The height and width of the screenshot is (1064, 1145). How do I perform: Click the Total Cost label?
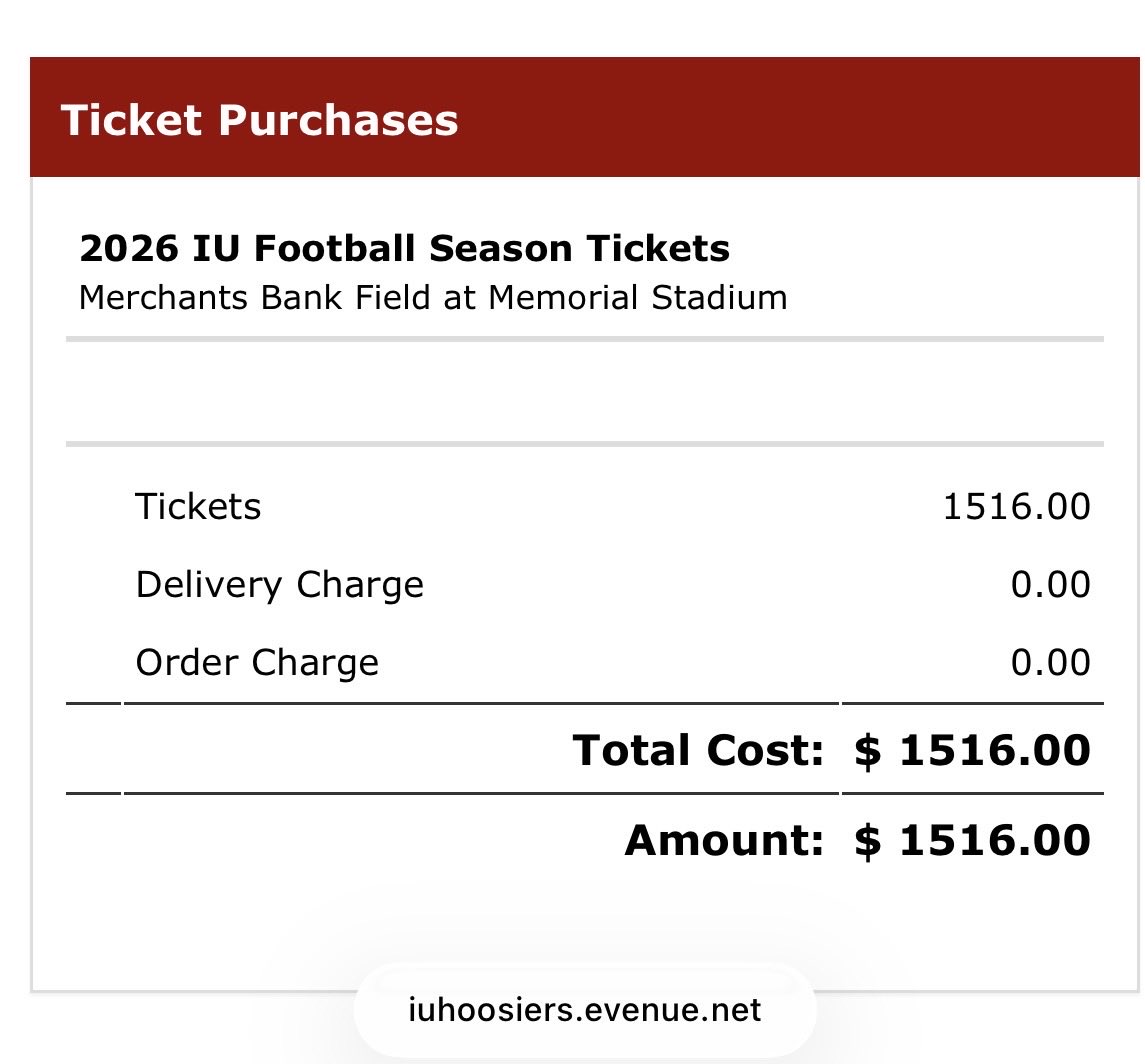(698, 750)
